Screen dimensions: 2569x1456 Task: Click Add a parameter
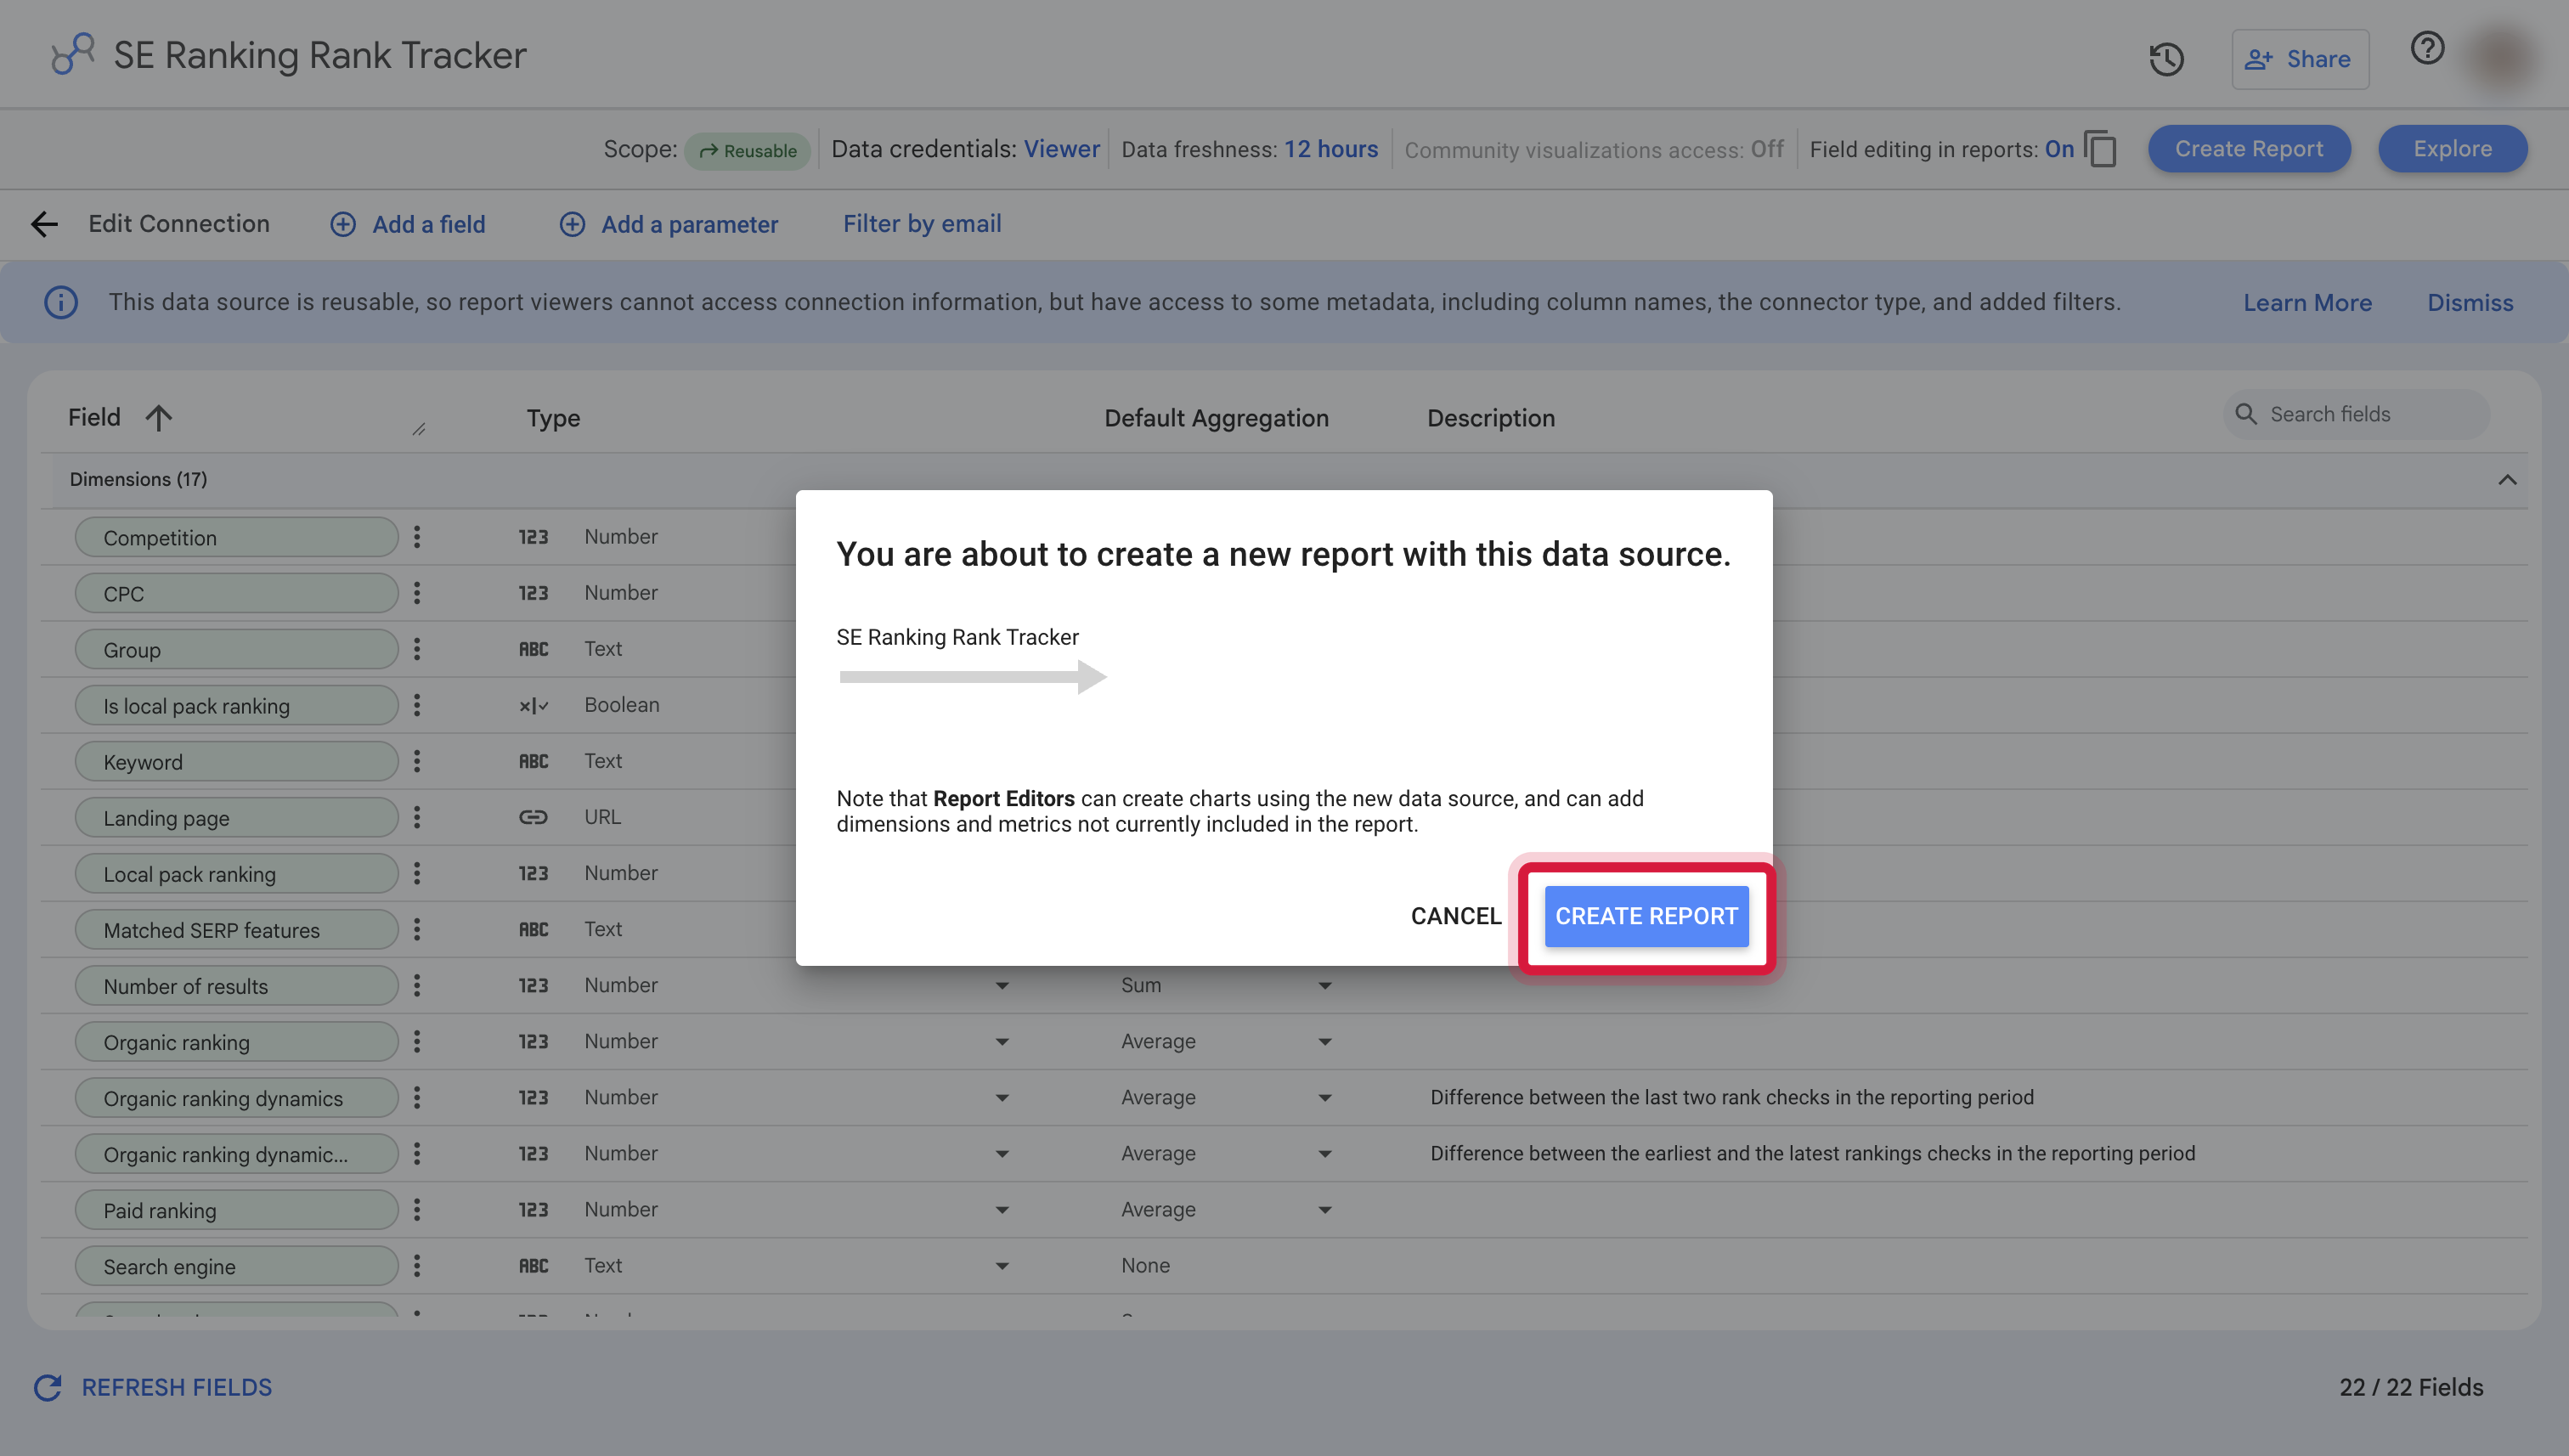tap(668, 224)
